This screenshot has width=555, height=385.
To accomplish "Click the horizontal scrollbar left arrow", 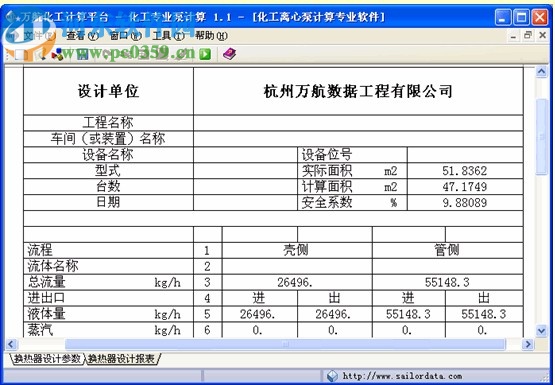I will (x=11, y=344).
